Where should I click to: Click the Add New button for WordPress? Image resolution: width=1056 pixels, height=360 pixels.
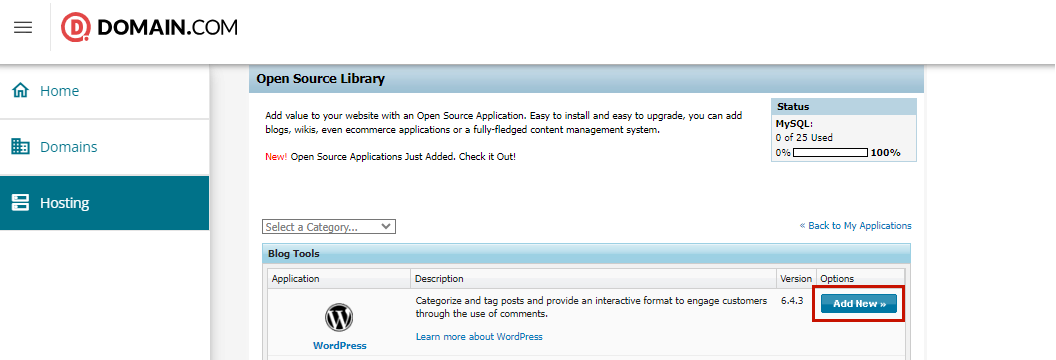(859, 303)
